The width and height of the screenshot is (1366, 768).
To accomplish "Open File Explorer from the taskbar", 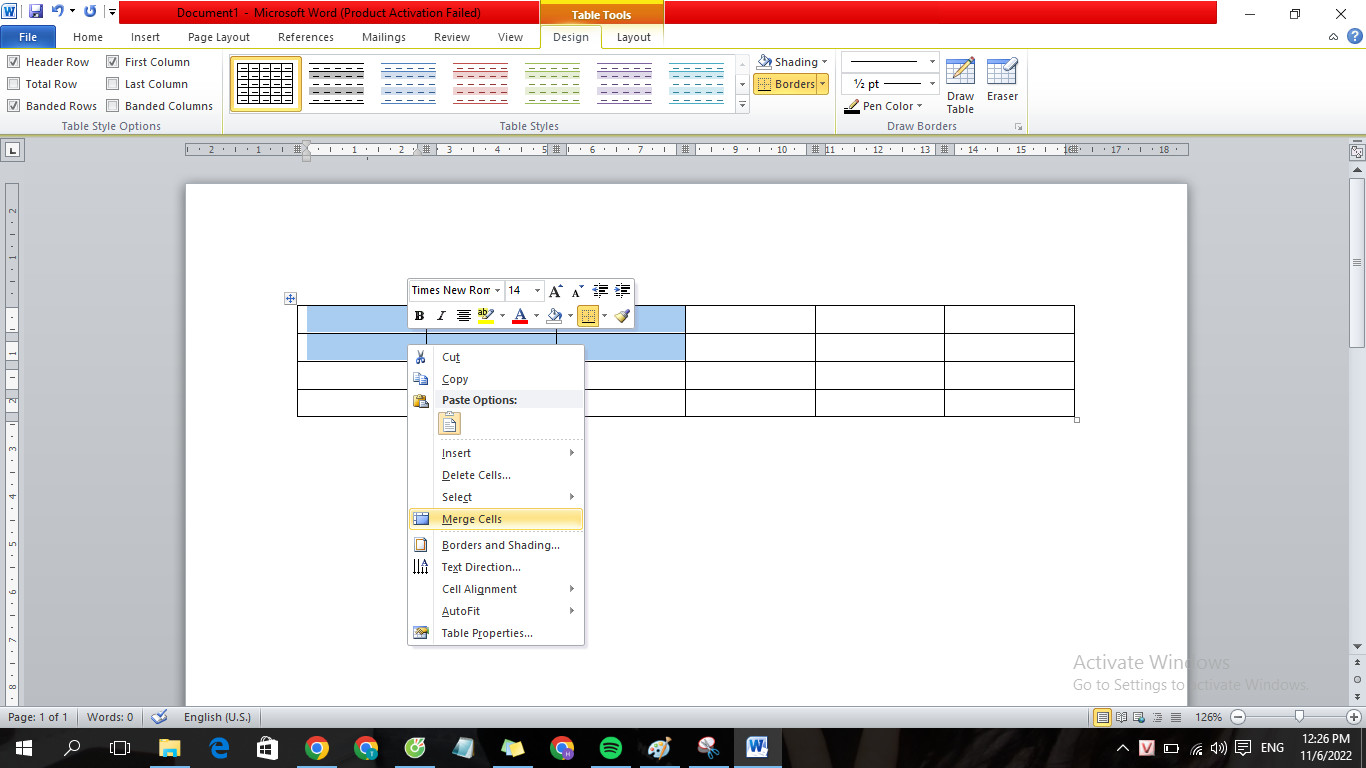I will [169, 748].
